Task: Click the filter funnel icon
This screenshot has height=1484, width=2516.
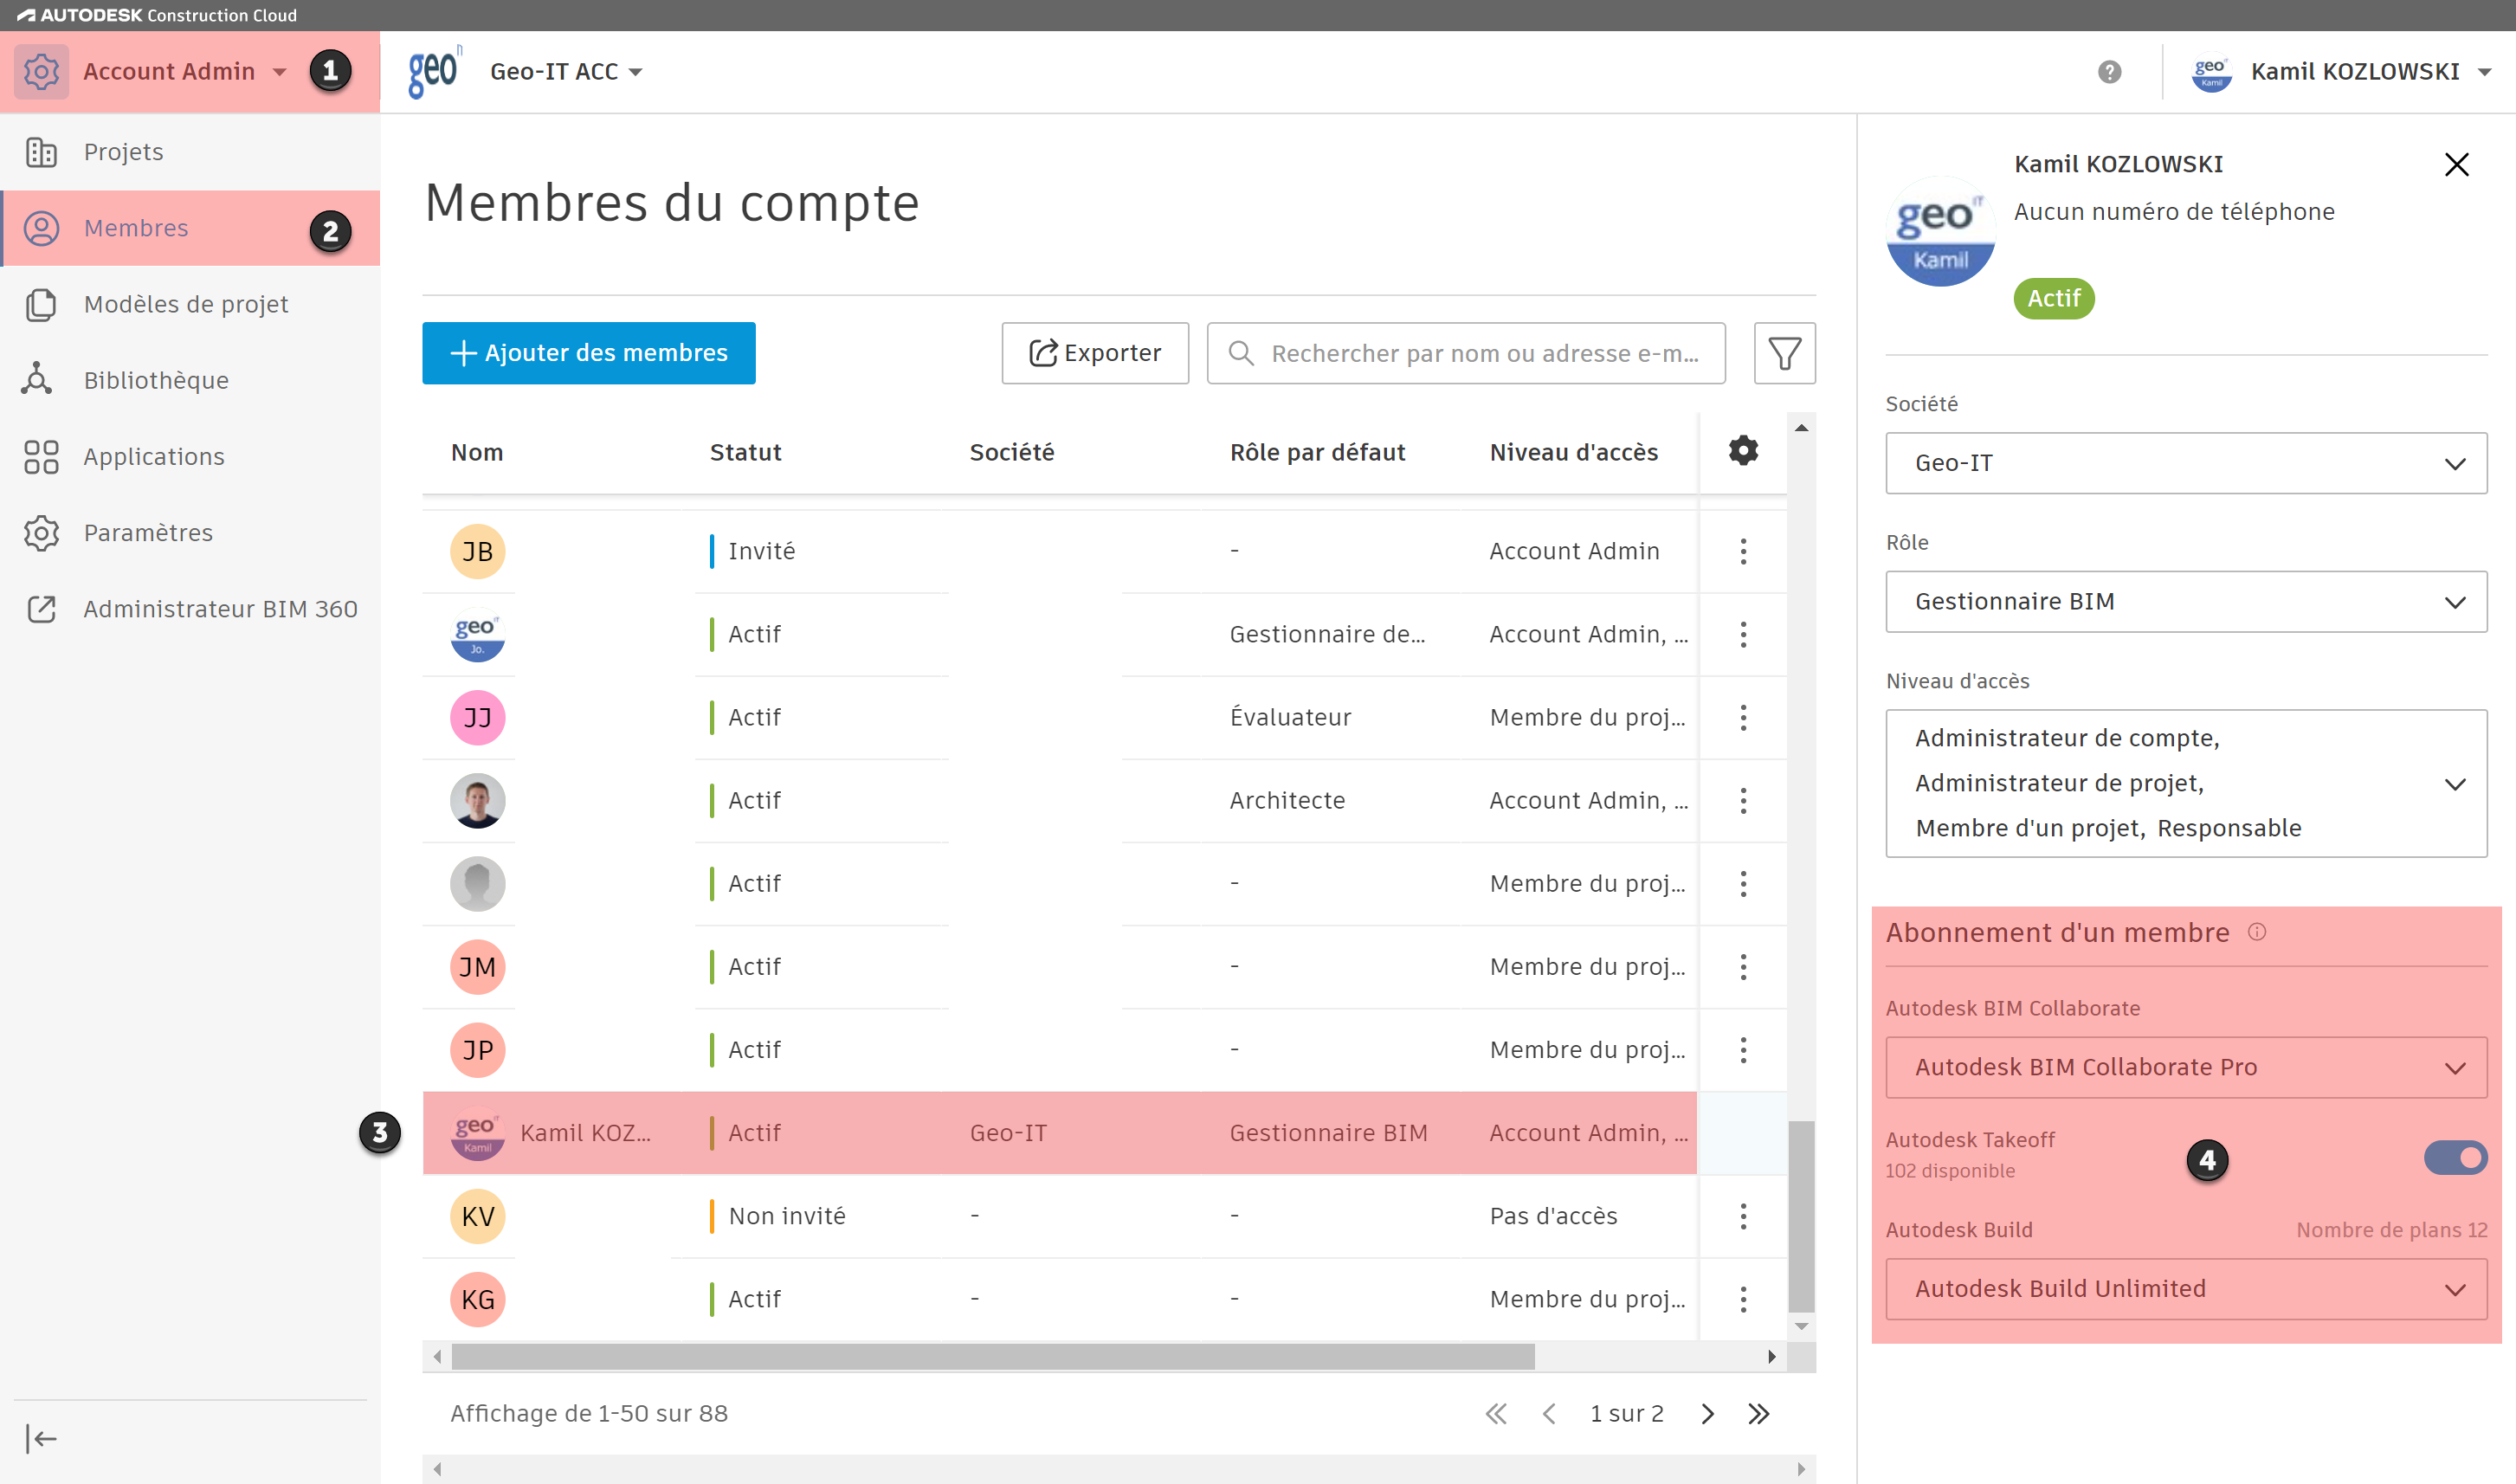Action: pyautogui.click(x=1784, y=353)
